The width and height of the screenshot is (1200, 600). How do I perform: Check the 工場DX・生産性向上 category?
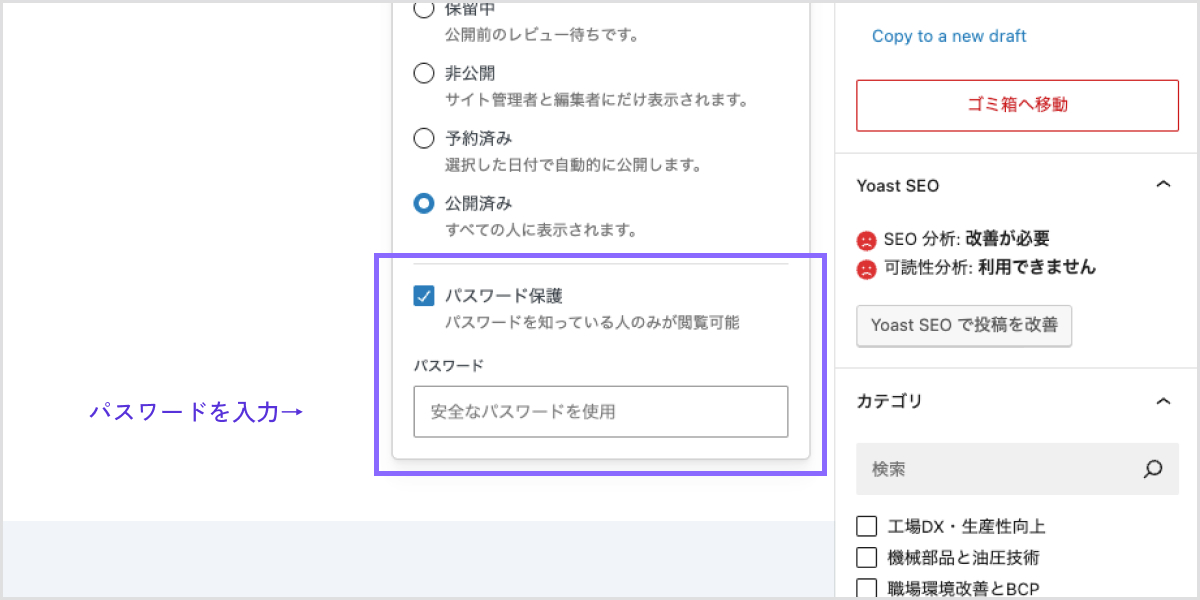click(867, 526)
